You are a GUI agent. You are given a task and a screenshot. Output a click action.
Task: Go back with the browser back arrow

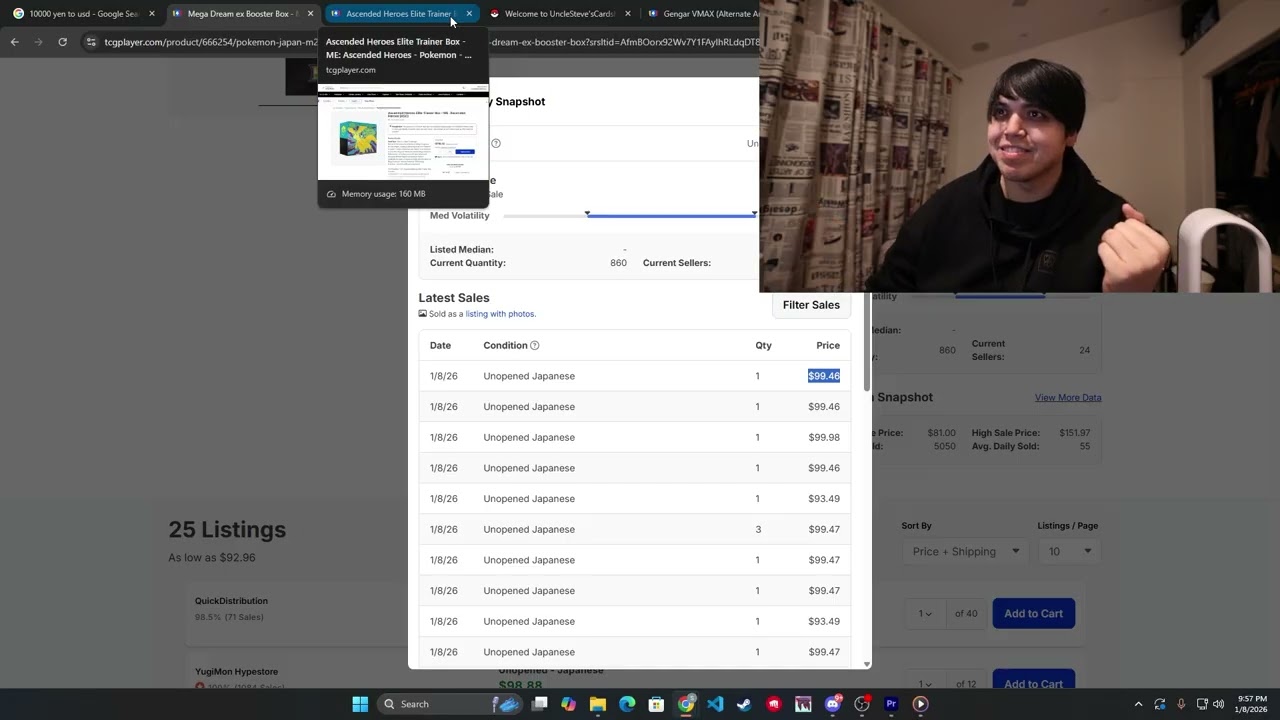[14, 42]
